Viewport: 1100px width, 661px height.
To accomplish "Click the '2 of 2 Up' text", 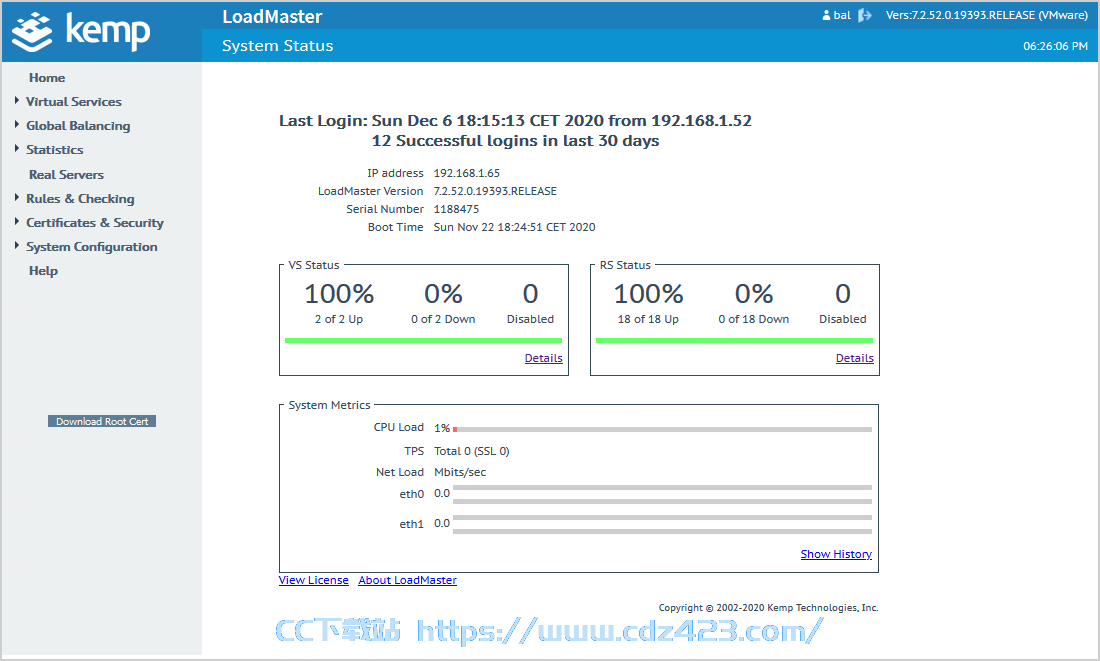I will coord(339,319).
